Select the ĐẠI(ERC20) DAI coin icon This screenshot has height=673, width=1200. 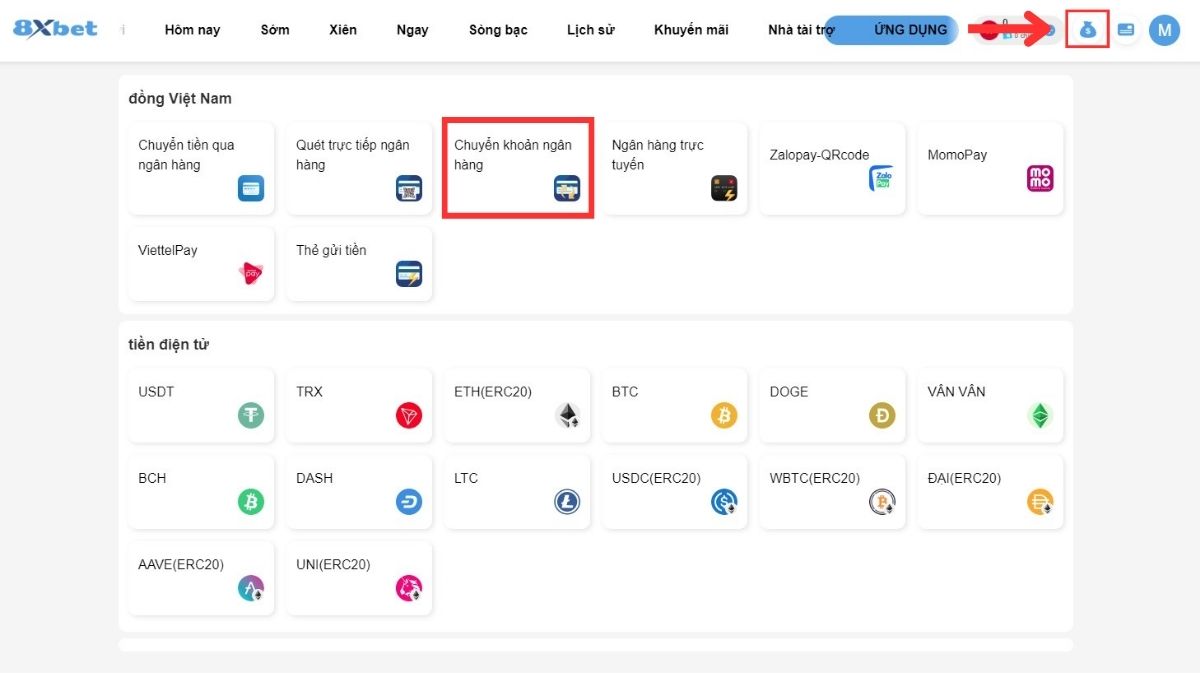(1040, 502)
